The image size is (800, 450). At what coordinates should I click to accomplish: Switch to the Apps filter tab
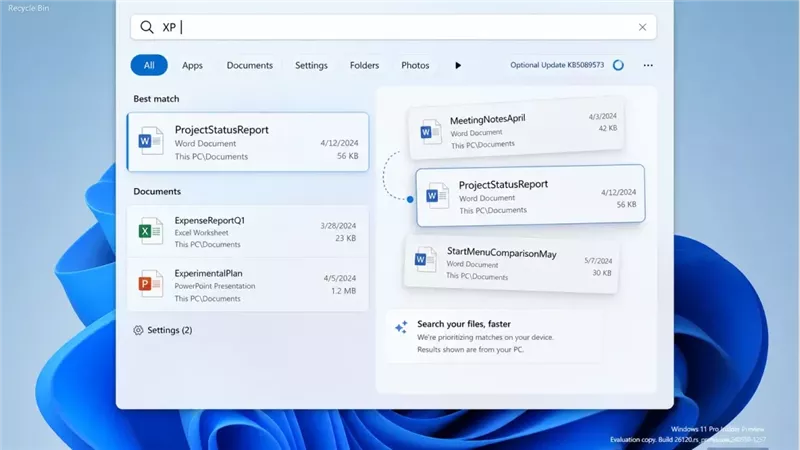[x=192, y=65]
